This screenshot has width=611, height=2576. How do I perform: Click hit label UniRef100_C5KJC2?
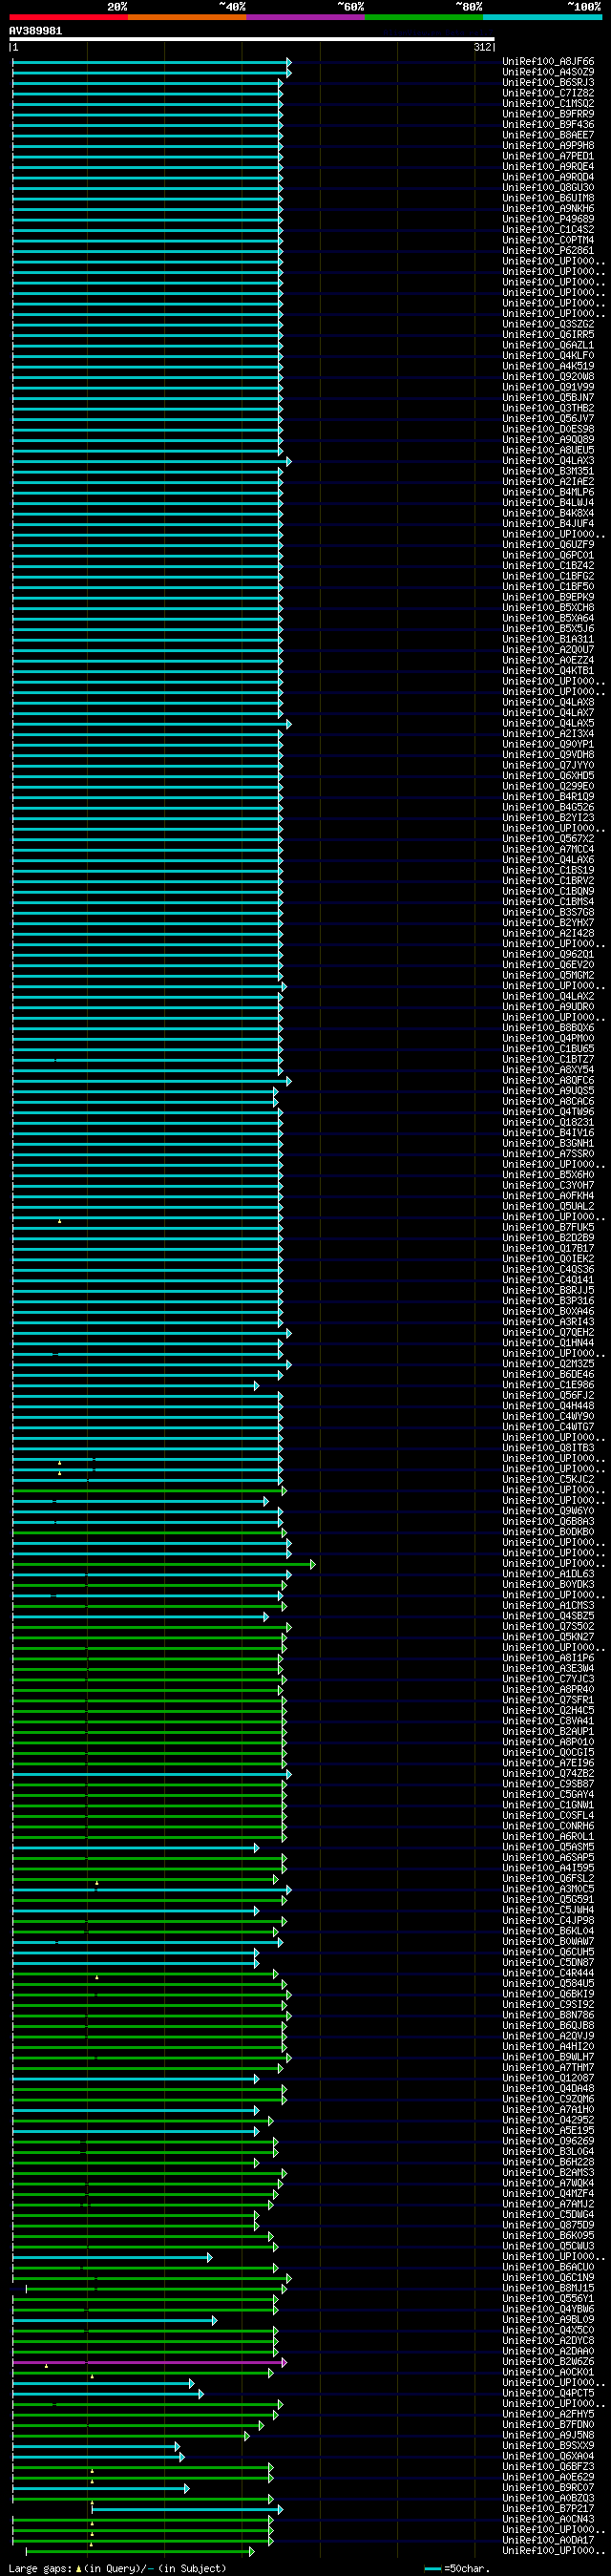click(548, 1479)
